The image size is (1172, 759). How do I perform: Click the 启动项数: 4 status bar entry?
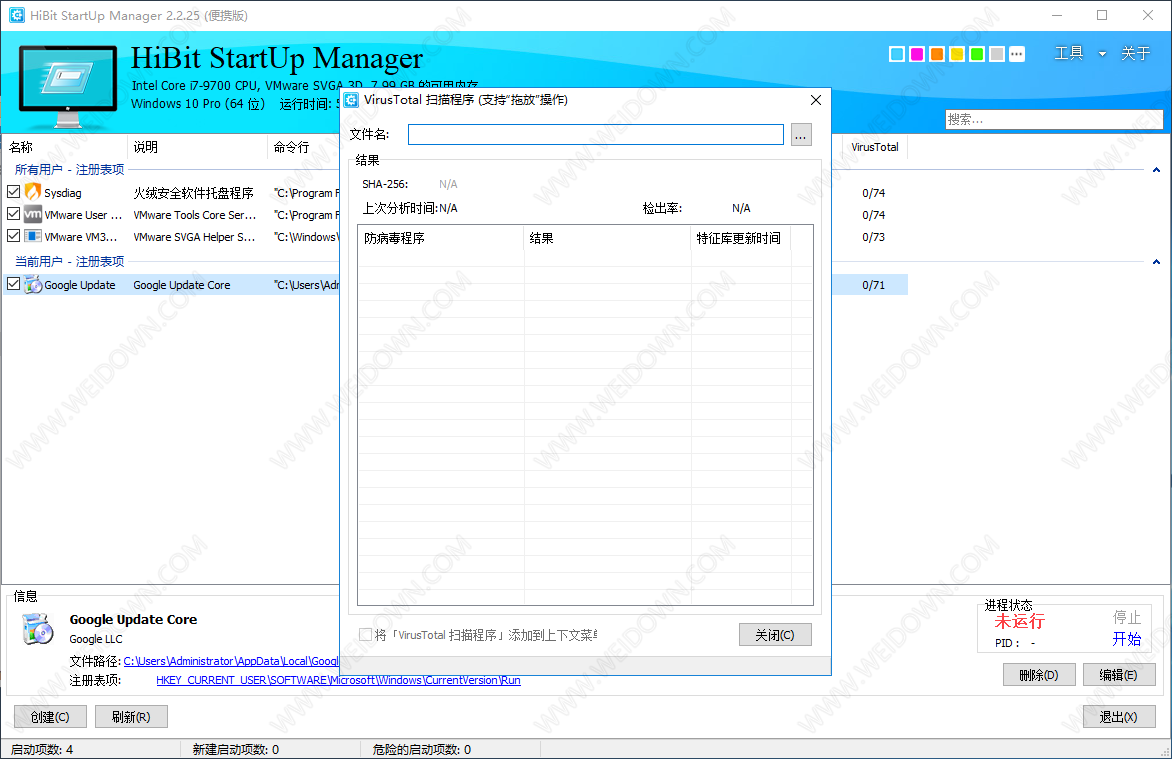click(x=42, y=749)
